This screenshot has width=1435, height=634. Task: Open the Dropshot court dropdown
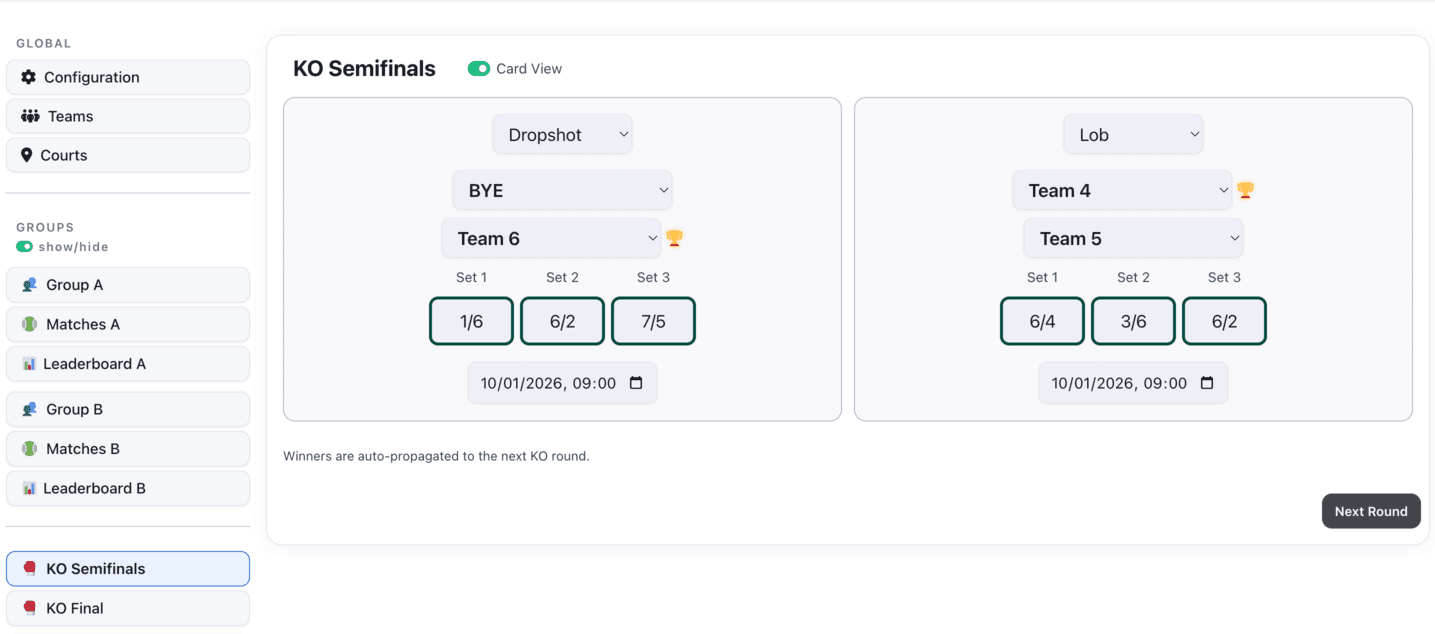click(562, 135)
